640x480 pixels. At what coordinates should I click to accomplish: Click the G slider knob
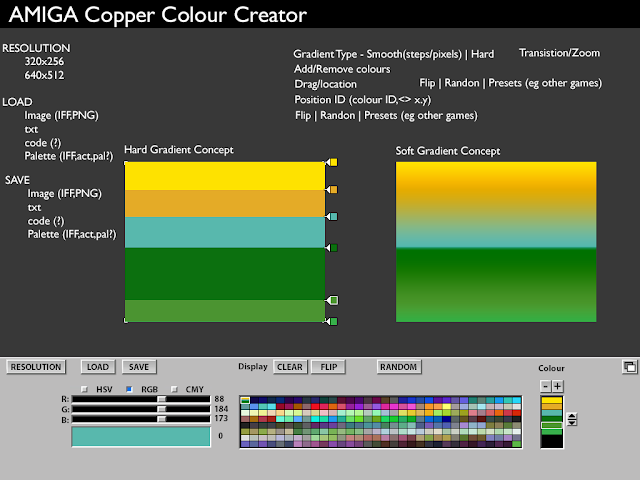[x=162, y=409]
